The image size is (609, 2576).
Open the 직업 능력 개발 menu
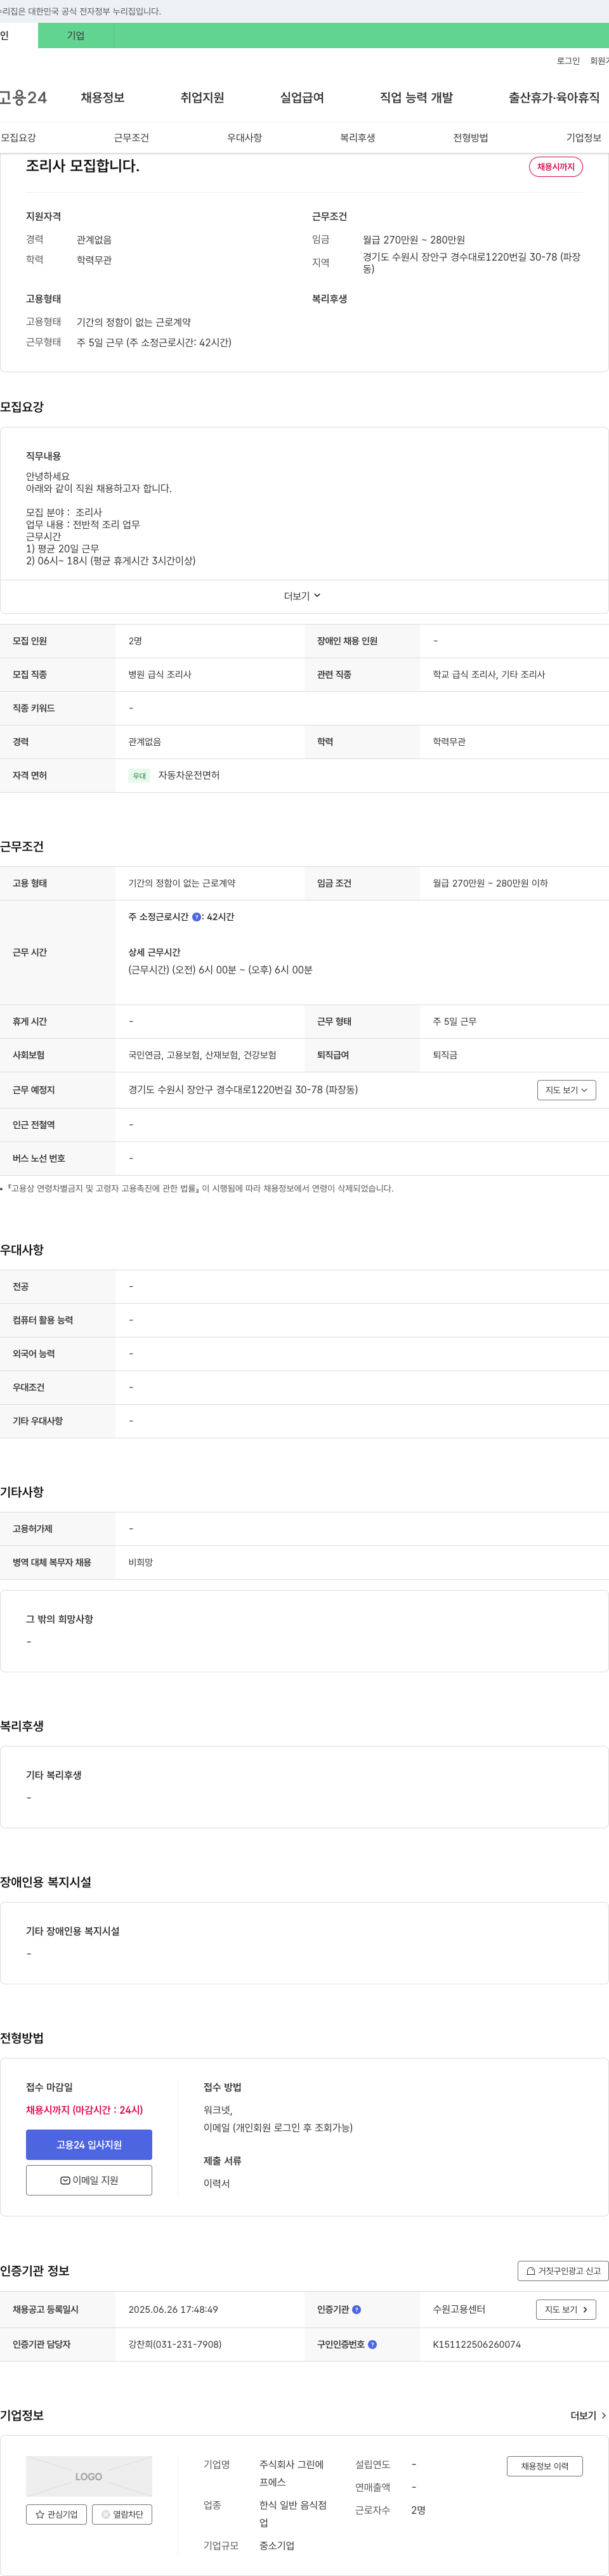(416, 97)
